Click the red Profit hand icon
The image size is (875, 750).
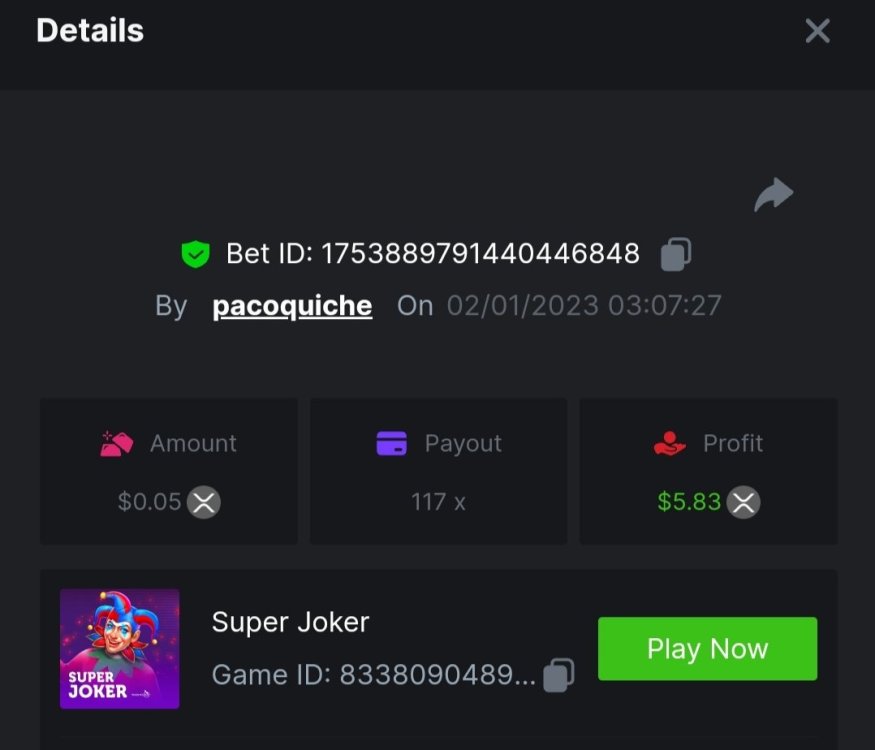tap(669, 443)
